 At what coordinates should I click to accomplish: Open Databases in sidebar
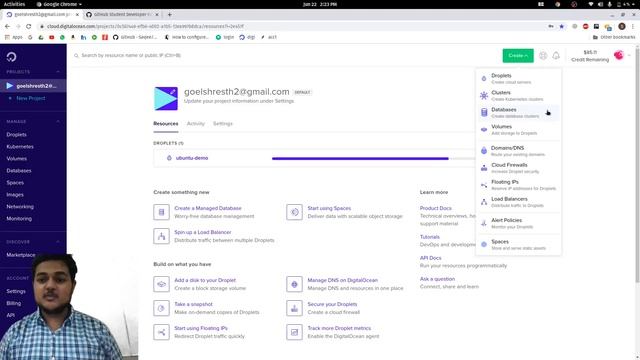(19, 171)
